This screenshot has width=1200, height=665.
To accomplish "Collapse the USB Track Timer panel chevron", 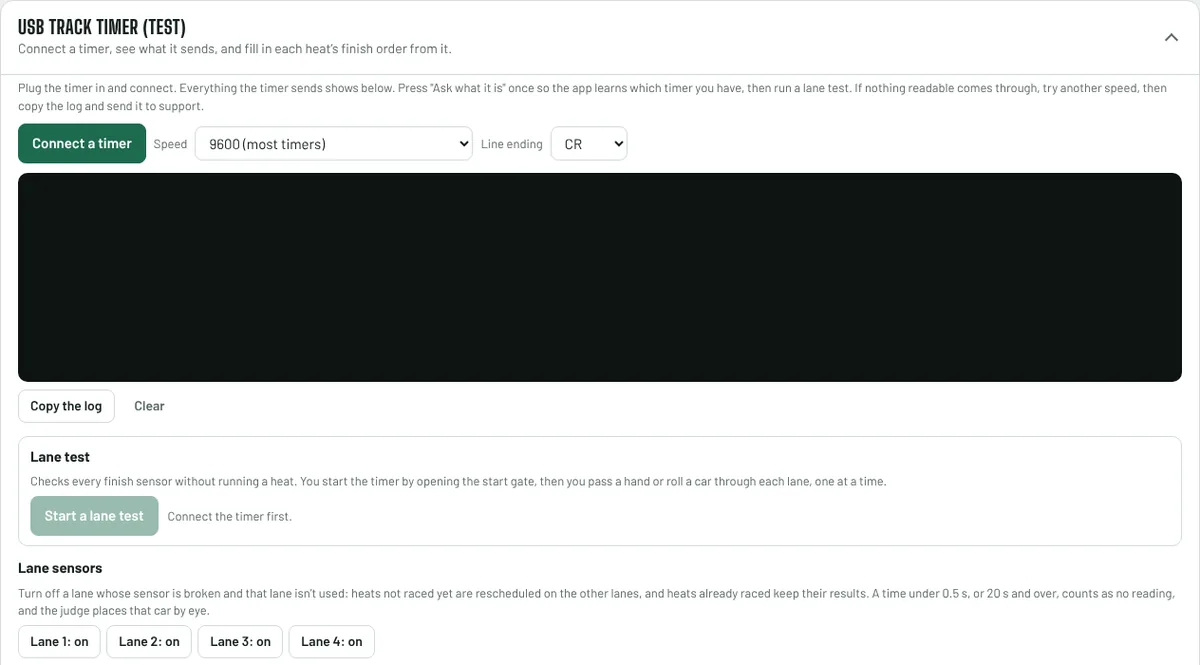I will click(1172, 38).
